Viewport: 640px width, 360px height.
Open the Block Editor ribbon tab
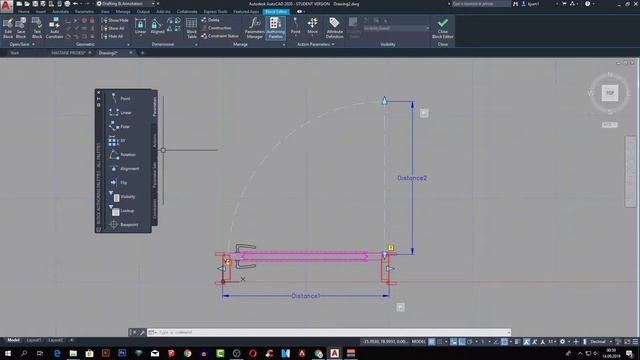point(276,12)
